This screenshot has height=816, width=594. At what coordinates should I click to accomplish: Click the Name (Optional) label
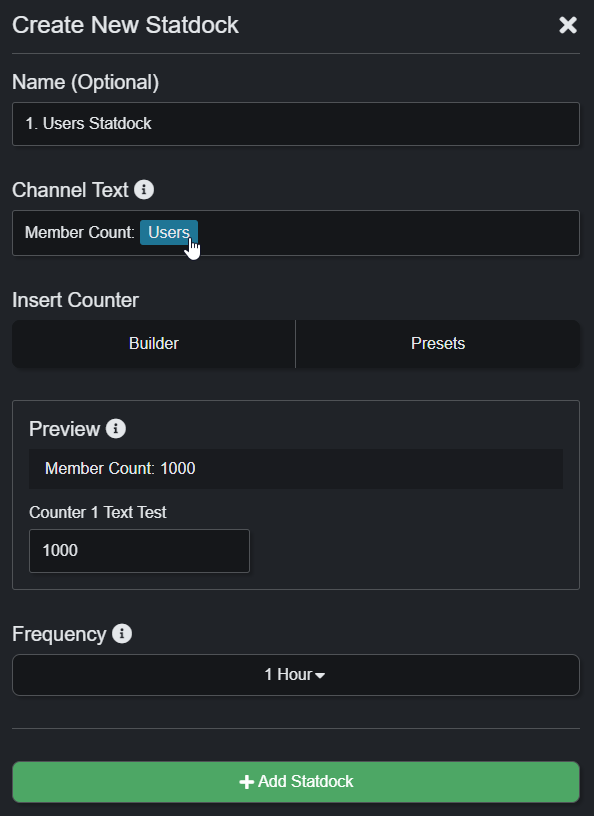(x=85, y=82)
